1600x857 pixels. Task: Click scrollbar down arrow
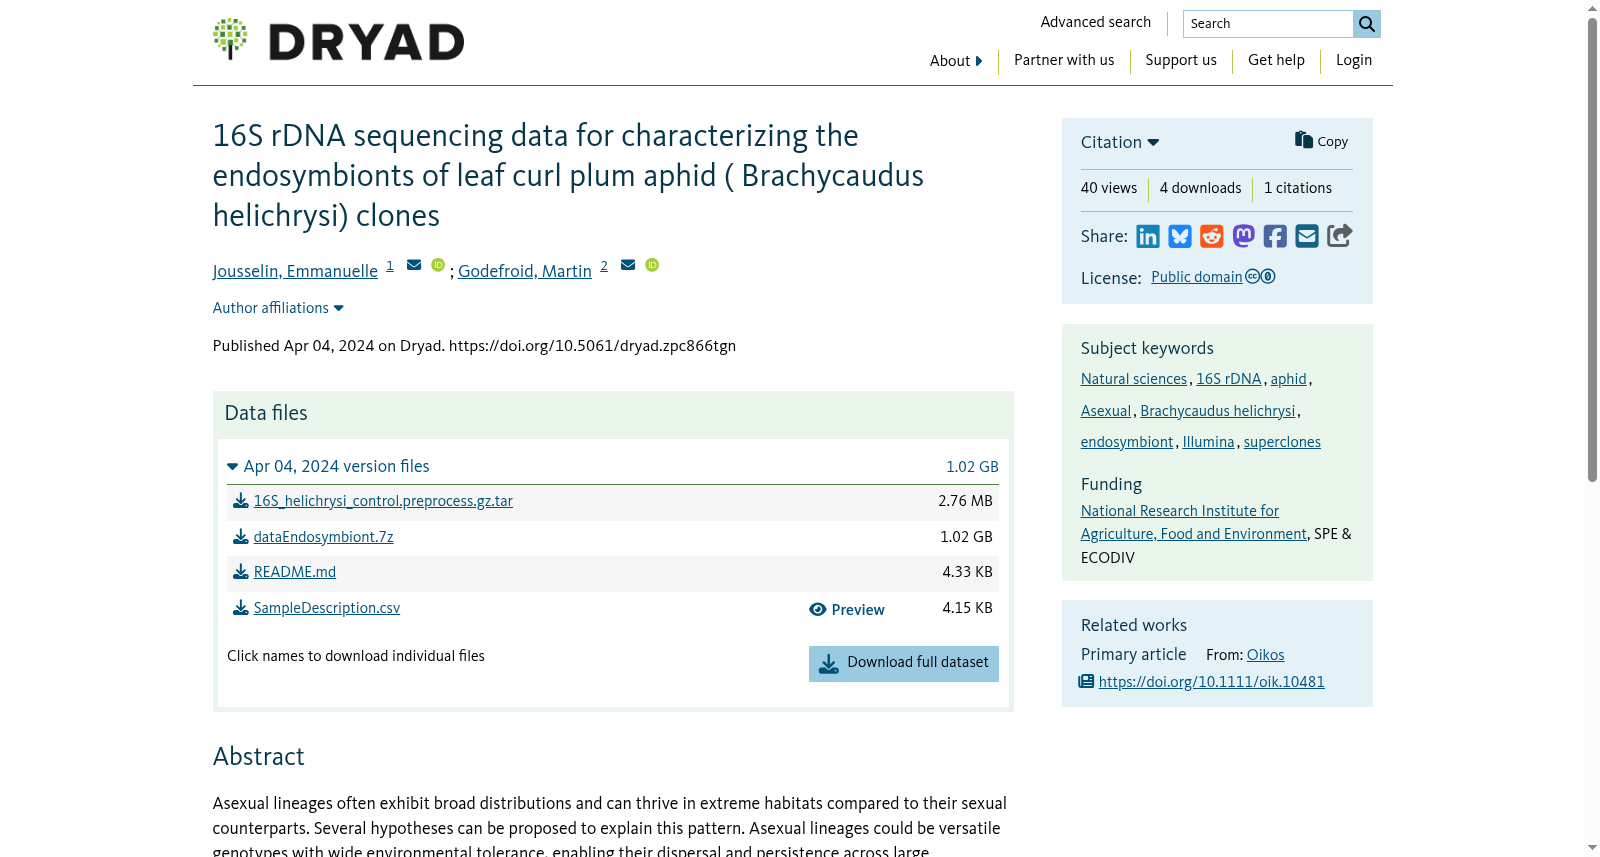(x=1592, y=848)
